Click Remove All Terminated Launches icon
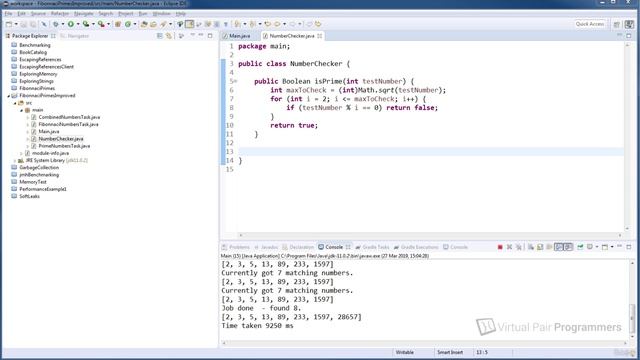Screen dimensions: 640x360 pos(519,247)
